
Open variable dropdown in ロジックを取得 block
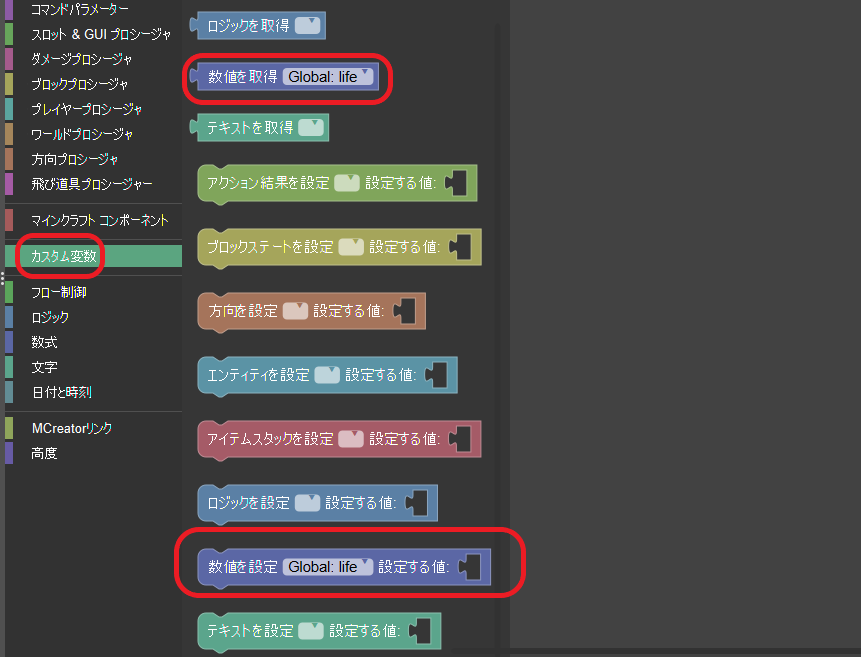[308, 25]
